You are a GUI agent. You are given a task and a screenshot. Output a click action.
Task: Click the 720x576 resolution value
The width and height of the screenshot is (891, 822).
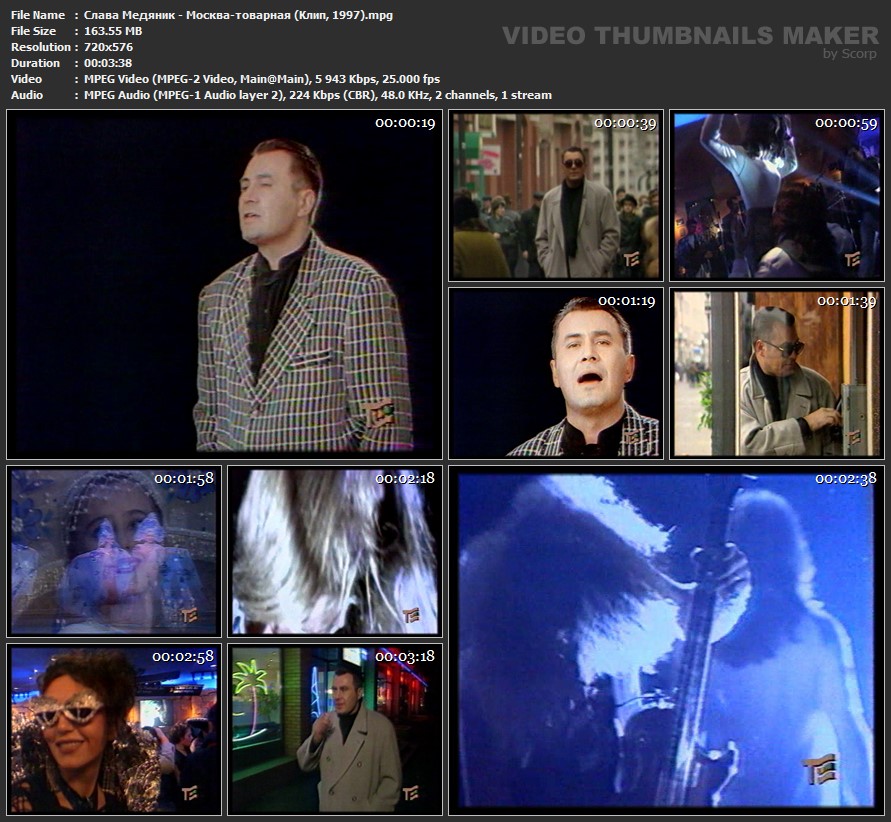click(108, 47)
